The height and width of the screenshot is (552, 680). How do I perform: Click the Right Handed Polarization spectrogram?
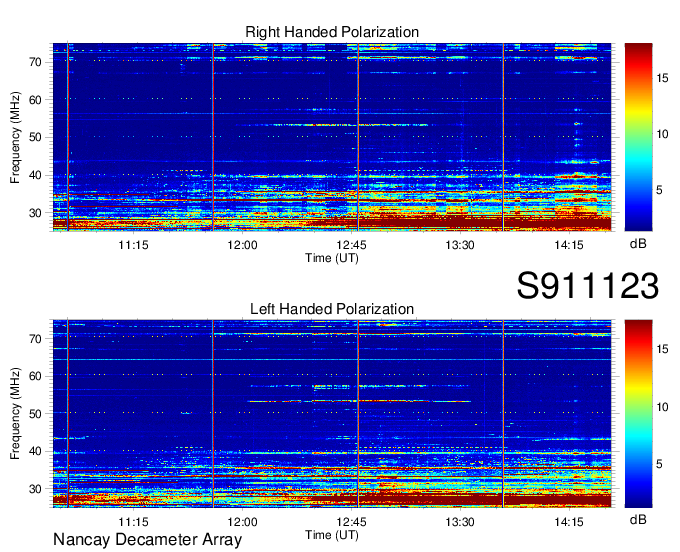[x=332, y=137]
